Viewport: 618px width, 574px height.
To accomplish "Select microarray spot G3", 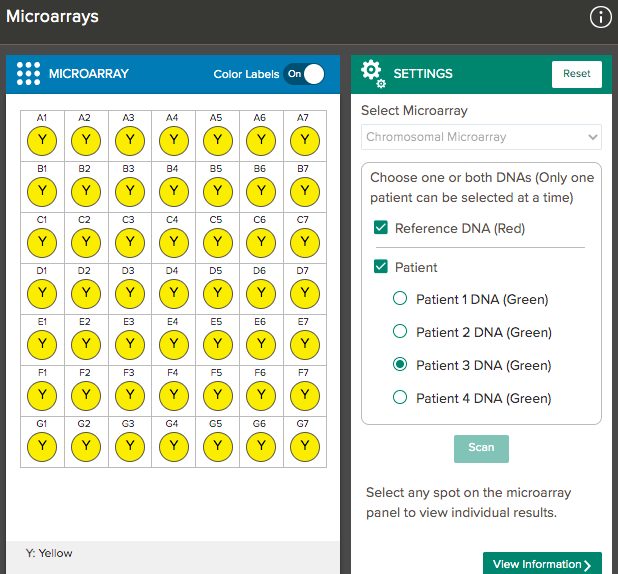I will coord(130,447).
